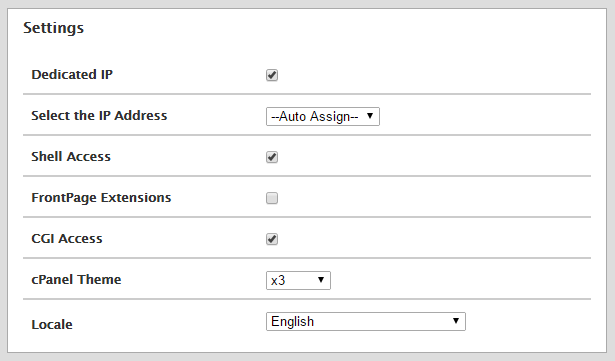Click the Settings heading text
The image size is (615, 361).
pos(53,28)
